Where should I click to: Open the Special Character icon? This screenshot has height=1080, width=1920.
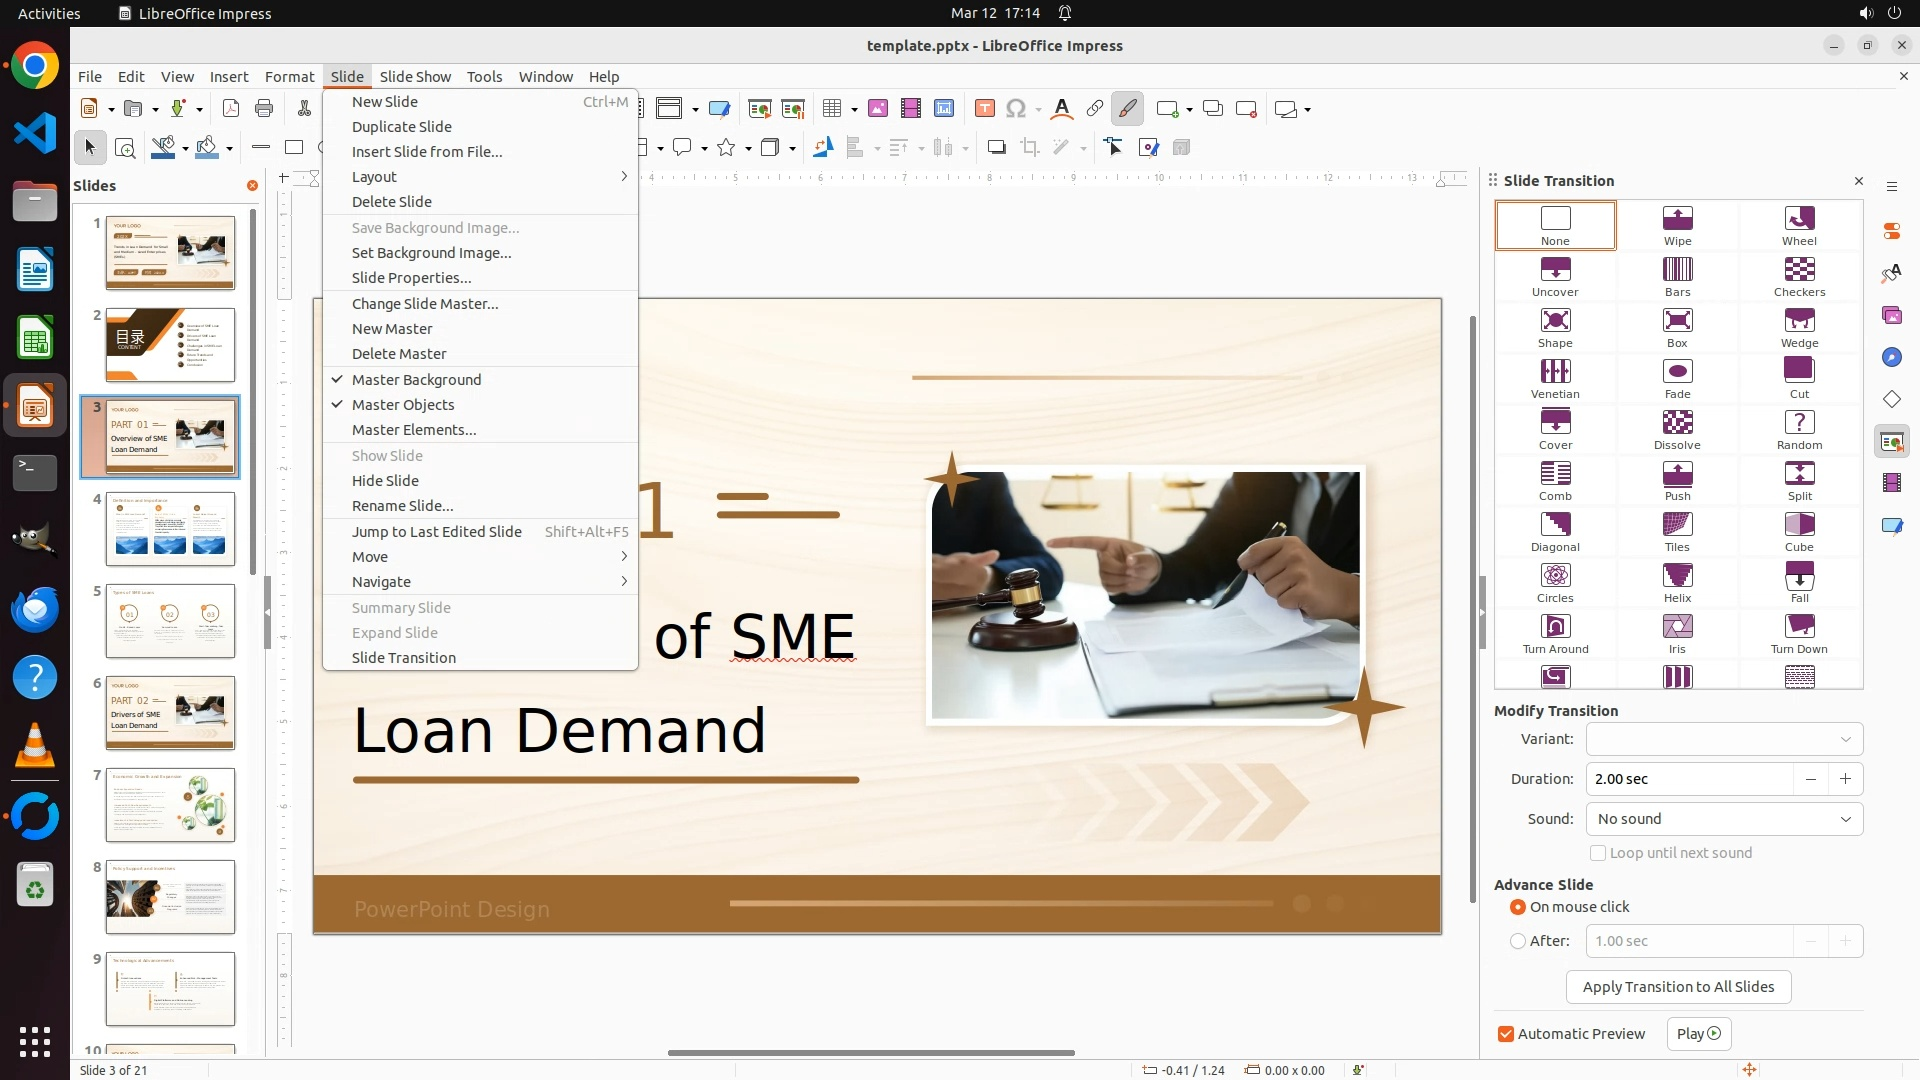tap(1016, 109)
